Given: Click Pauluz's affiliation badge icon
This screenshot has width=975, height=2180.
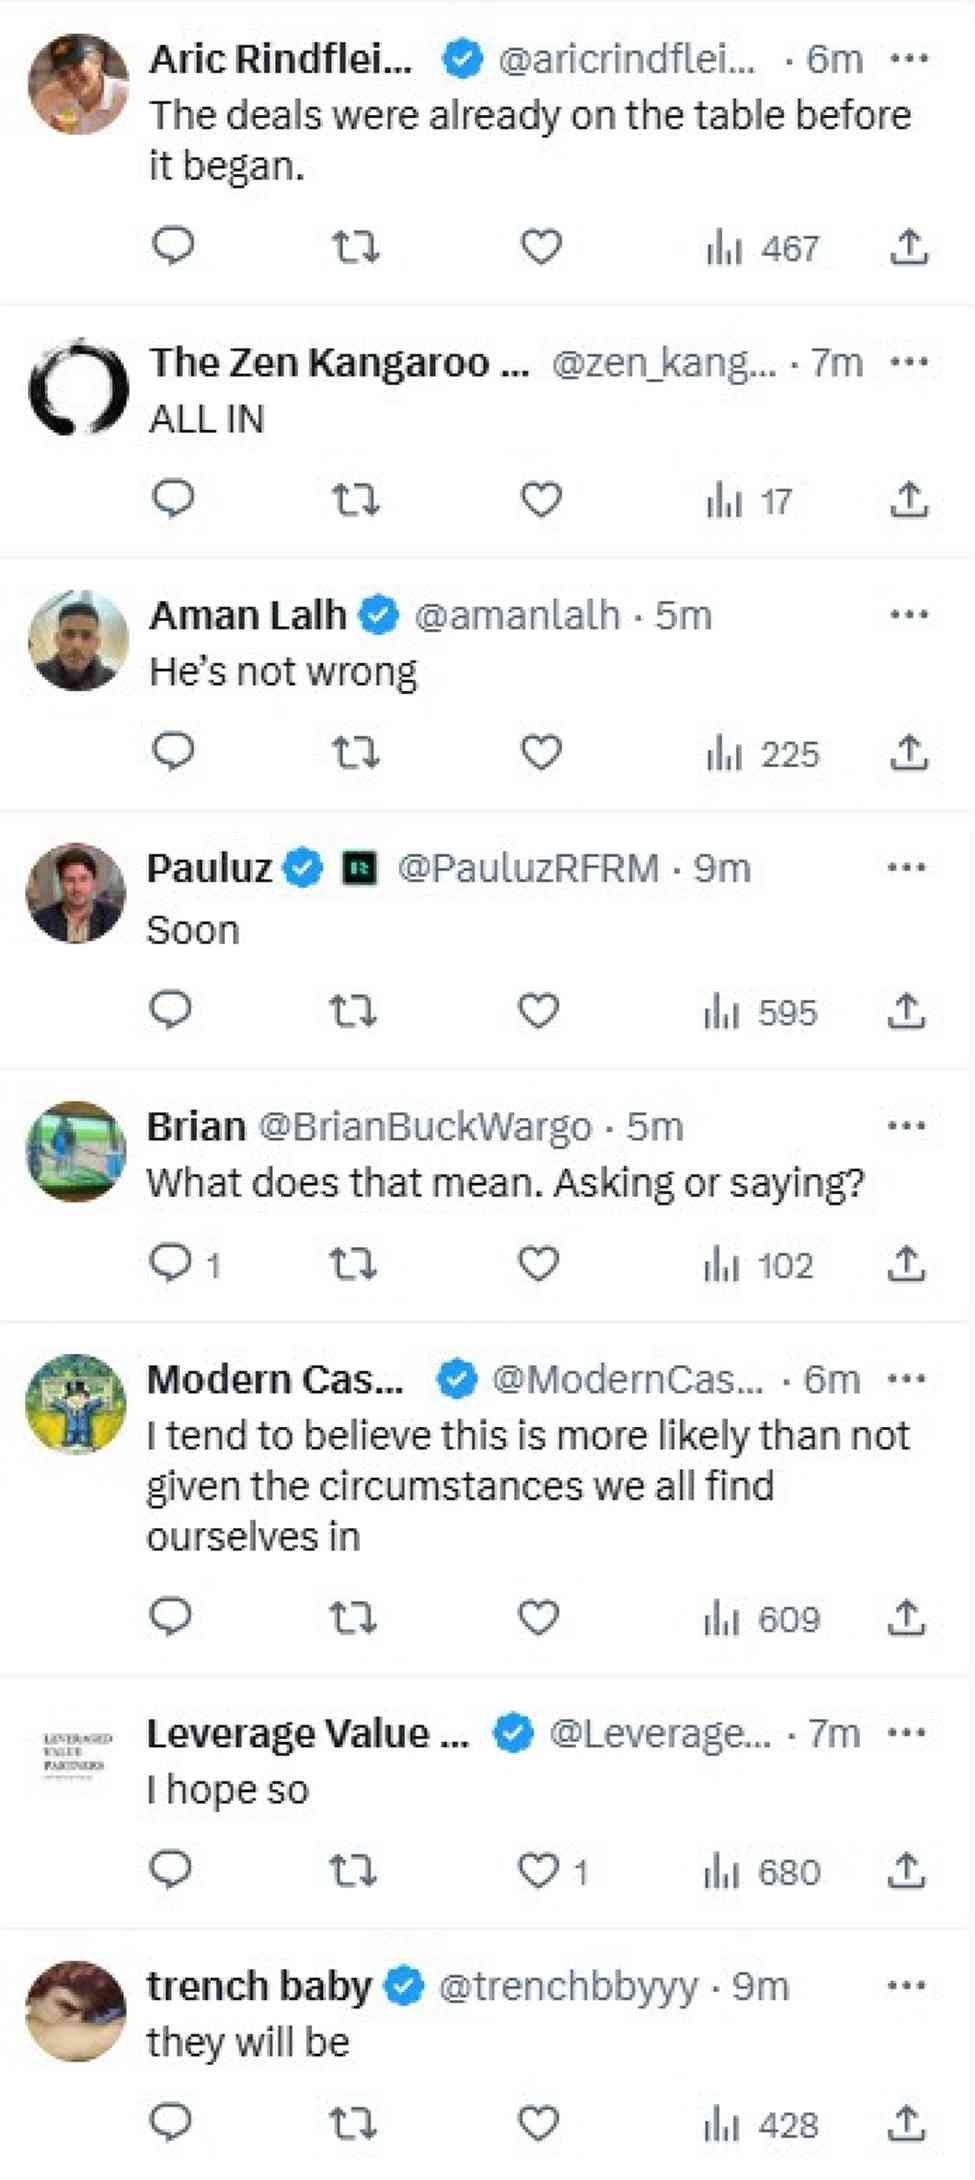Looking at the screenshot, I should coord(359,868).
